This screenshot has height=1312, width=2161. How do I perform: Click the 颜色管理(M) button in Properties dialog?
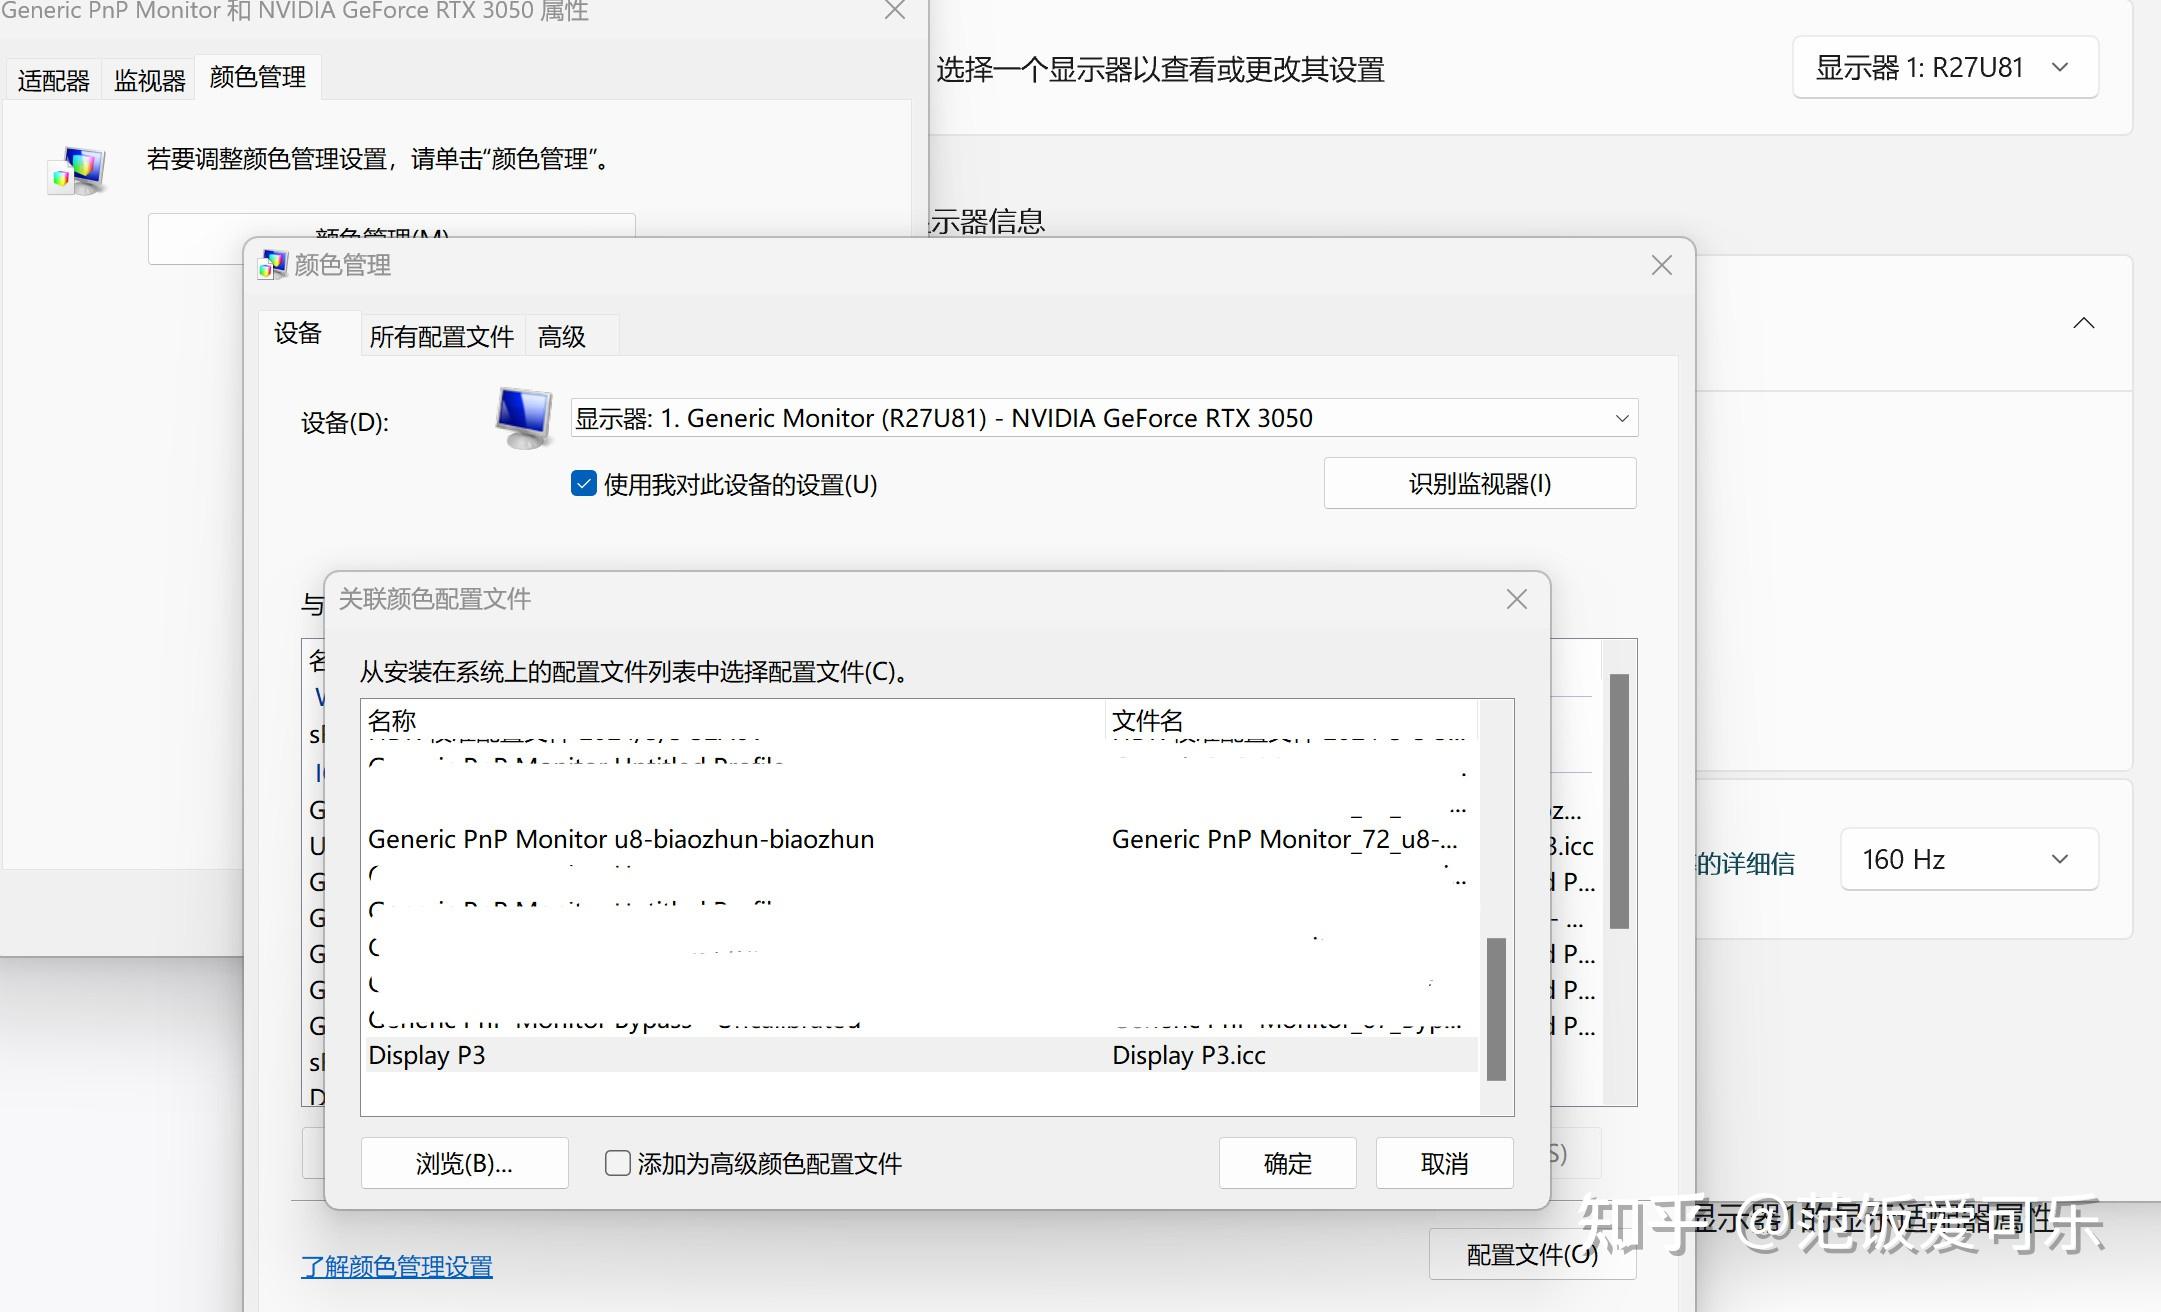pyautogui.click(x=391, y=238)
